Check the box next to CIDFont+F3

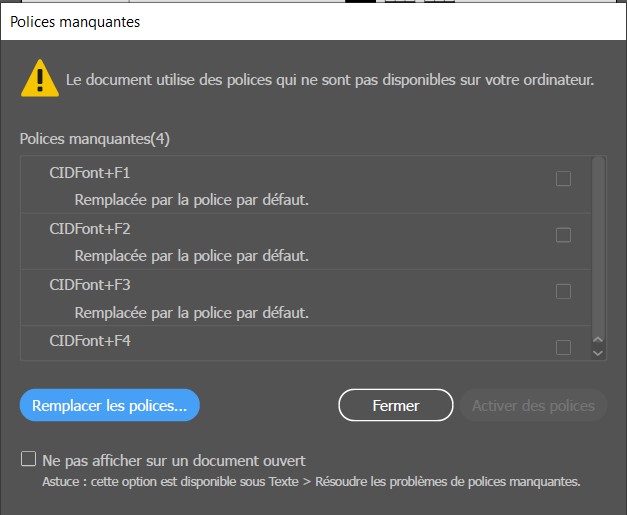click(563, 291)
